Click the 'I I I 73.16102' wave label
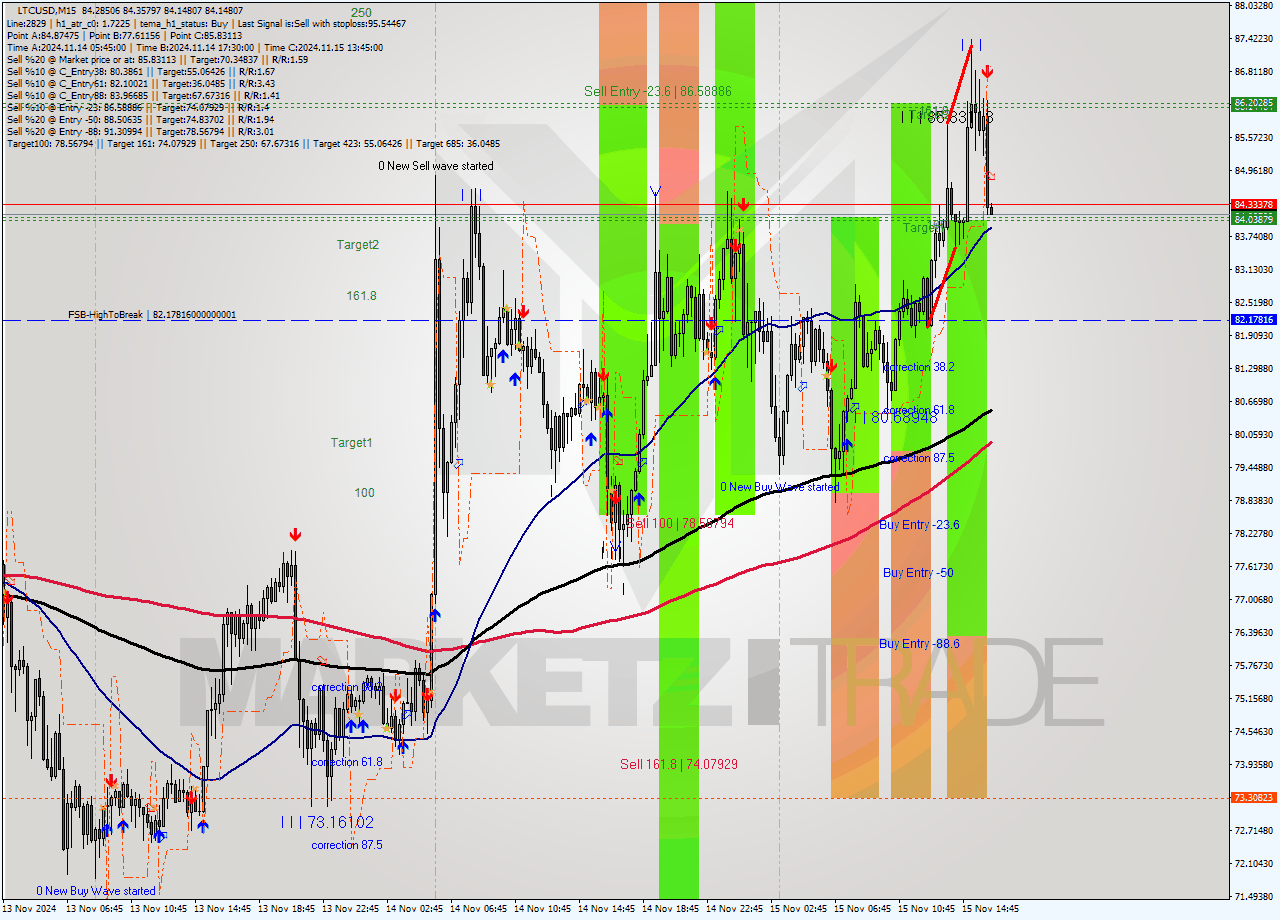The image size is (1280, 920). [327, 822]
